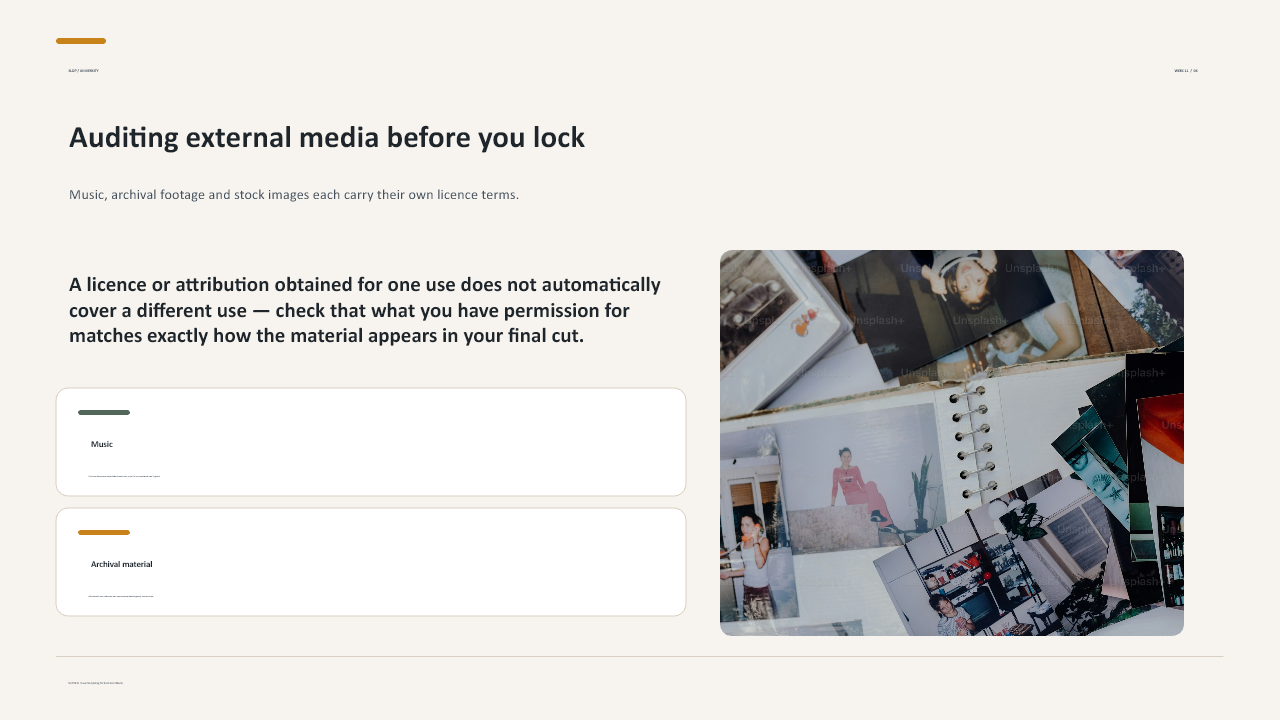
Task: Select the orange accent bar on Archival card
Action: point(104,532)
